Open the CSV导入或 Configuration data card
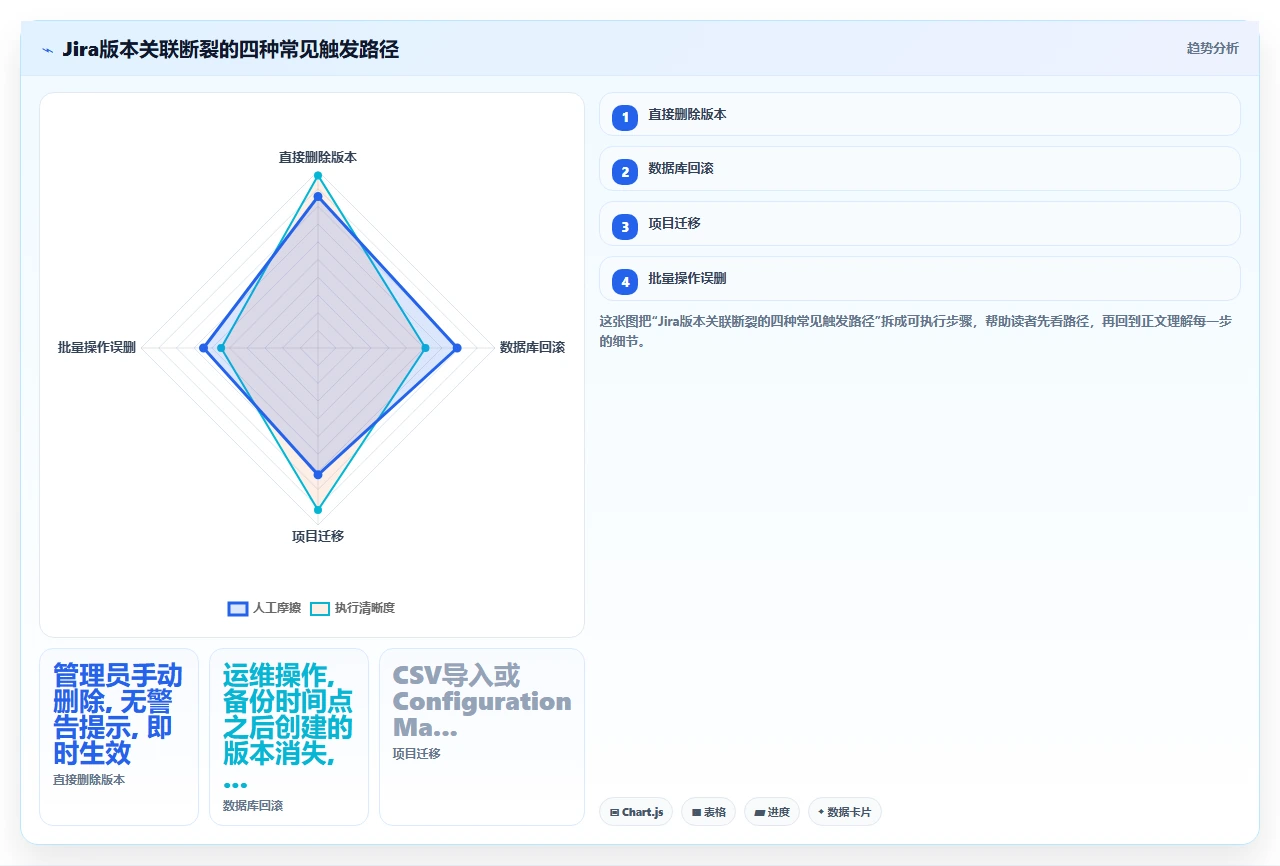 pos(482,737)
